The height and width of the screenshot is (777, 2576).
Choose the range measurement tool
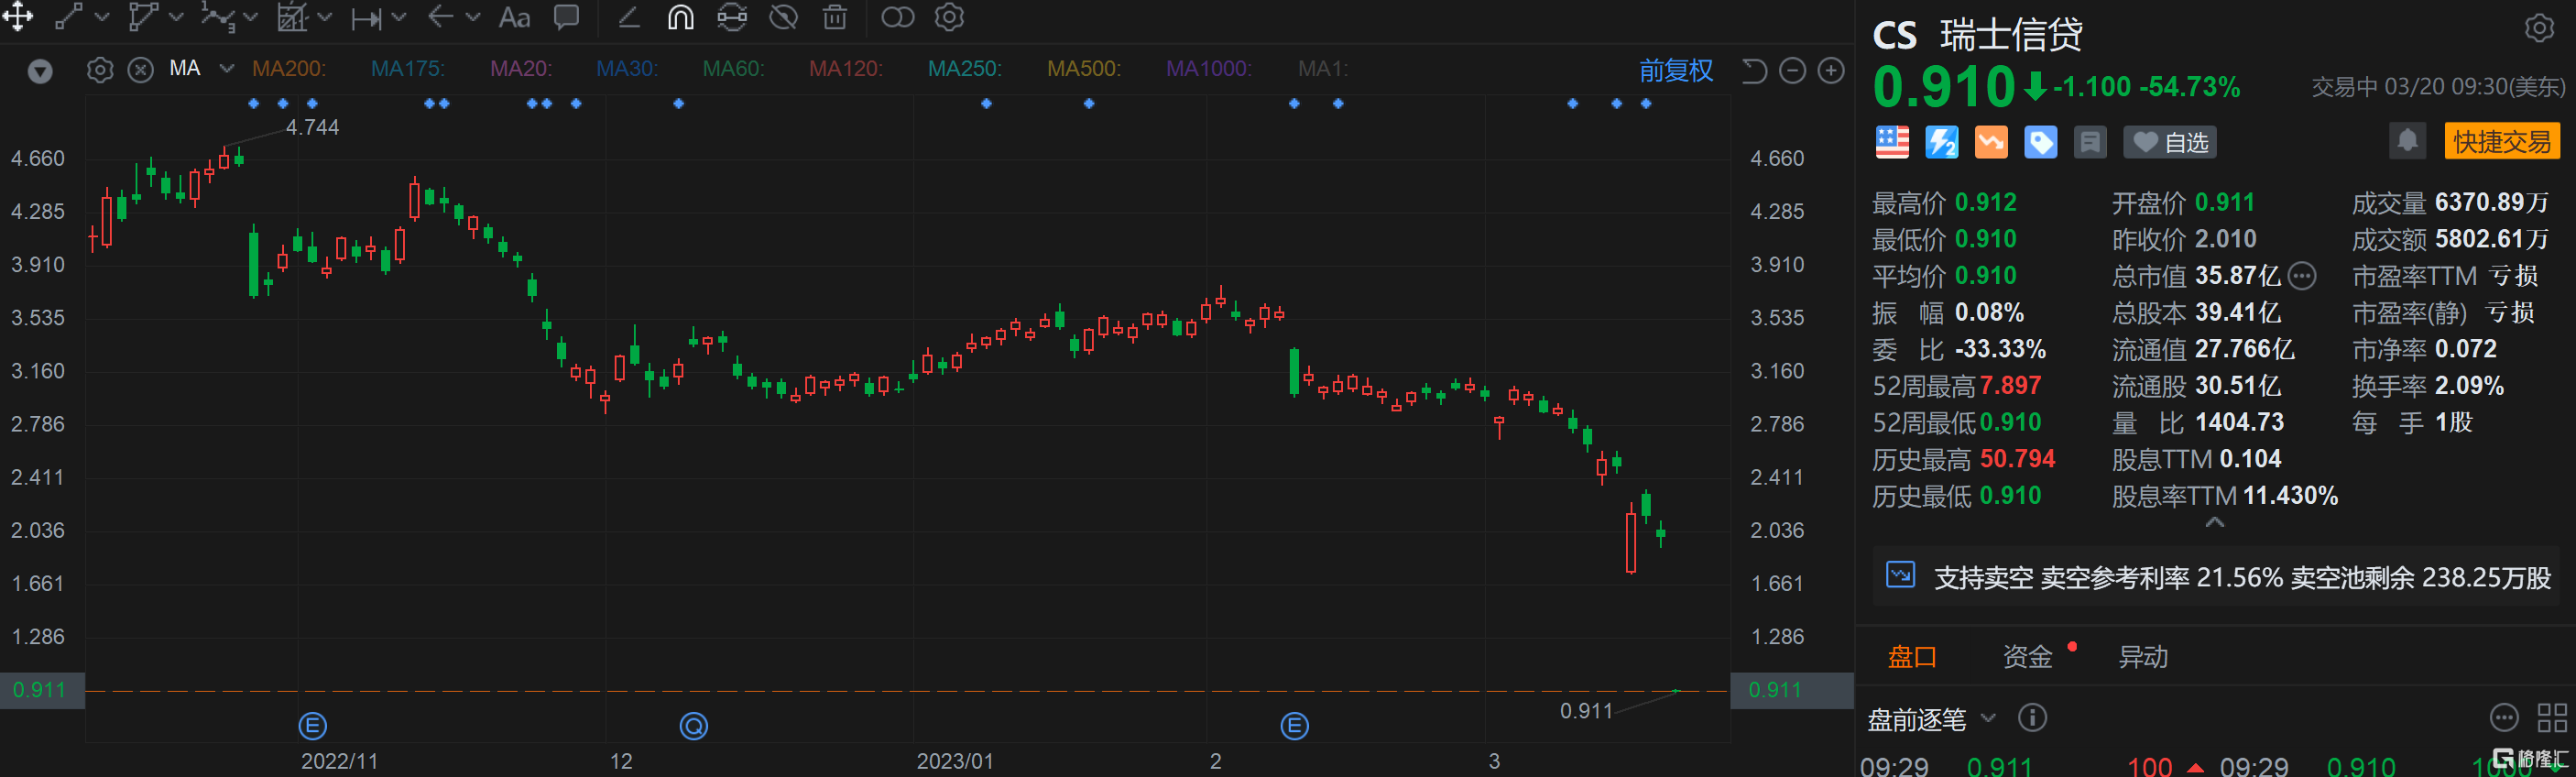(366, 18)
